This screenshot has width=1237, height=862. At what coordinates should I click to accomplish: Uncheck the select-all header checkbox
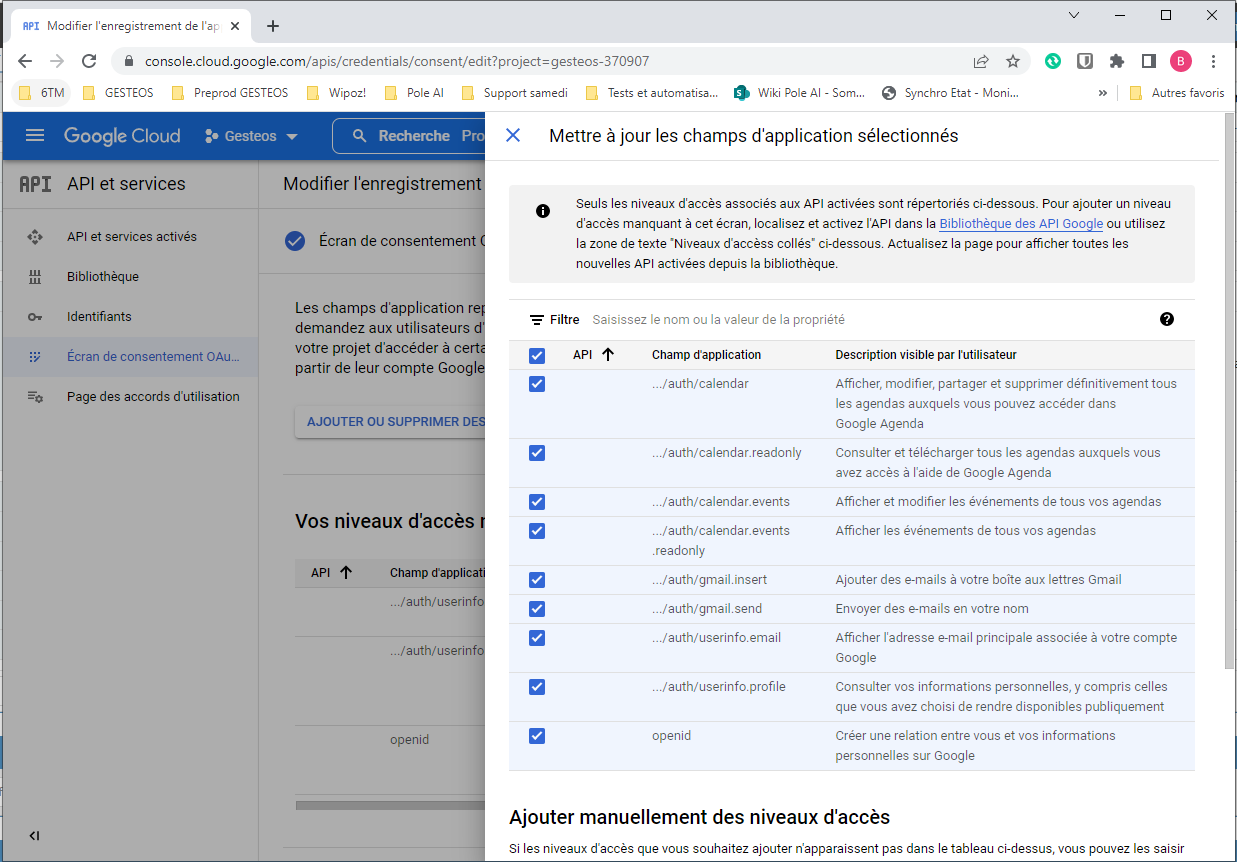point(537,356)
